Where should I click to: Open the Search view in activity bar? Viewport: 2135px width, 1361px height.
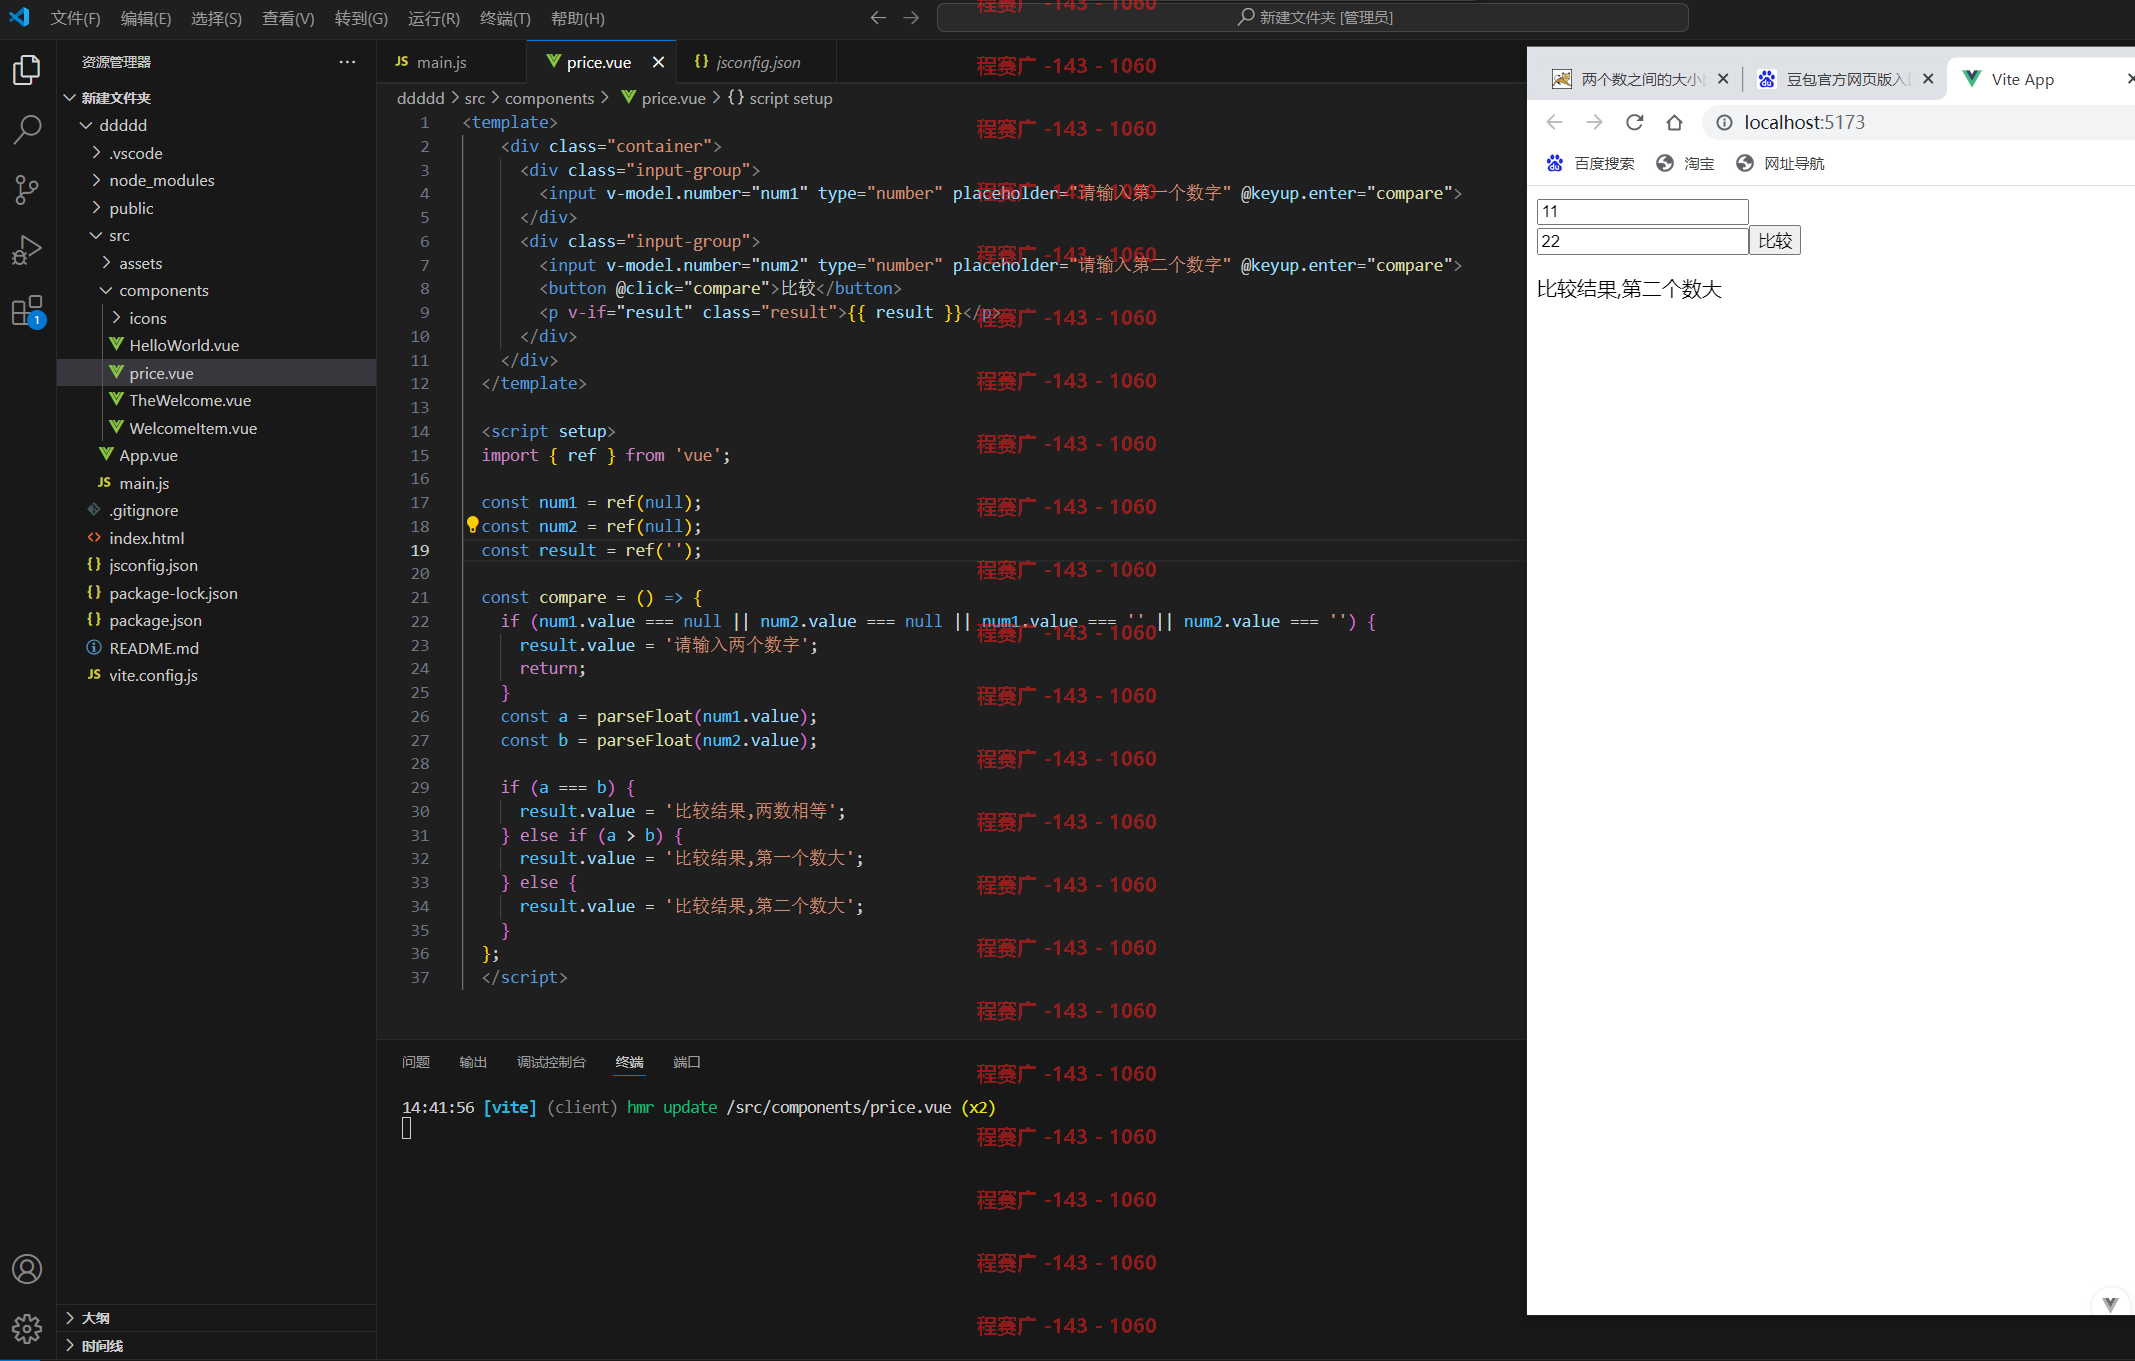pos(27,129)
